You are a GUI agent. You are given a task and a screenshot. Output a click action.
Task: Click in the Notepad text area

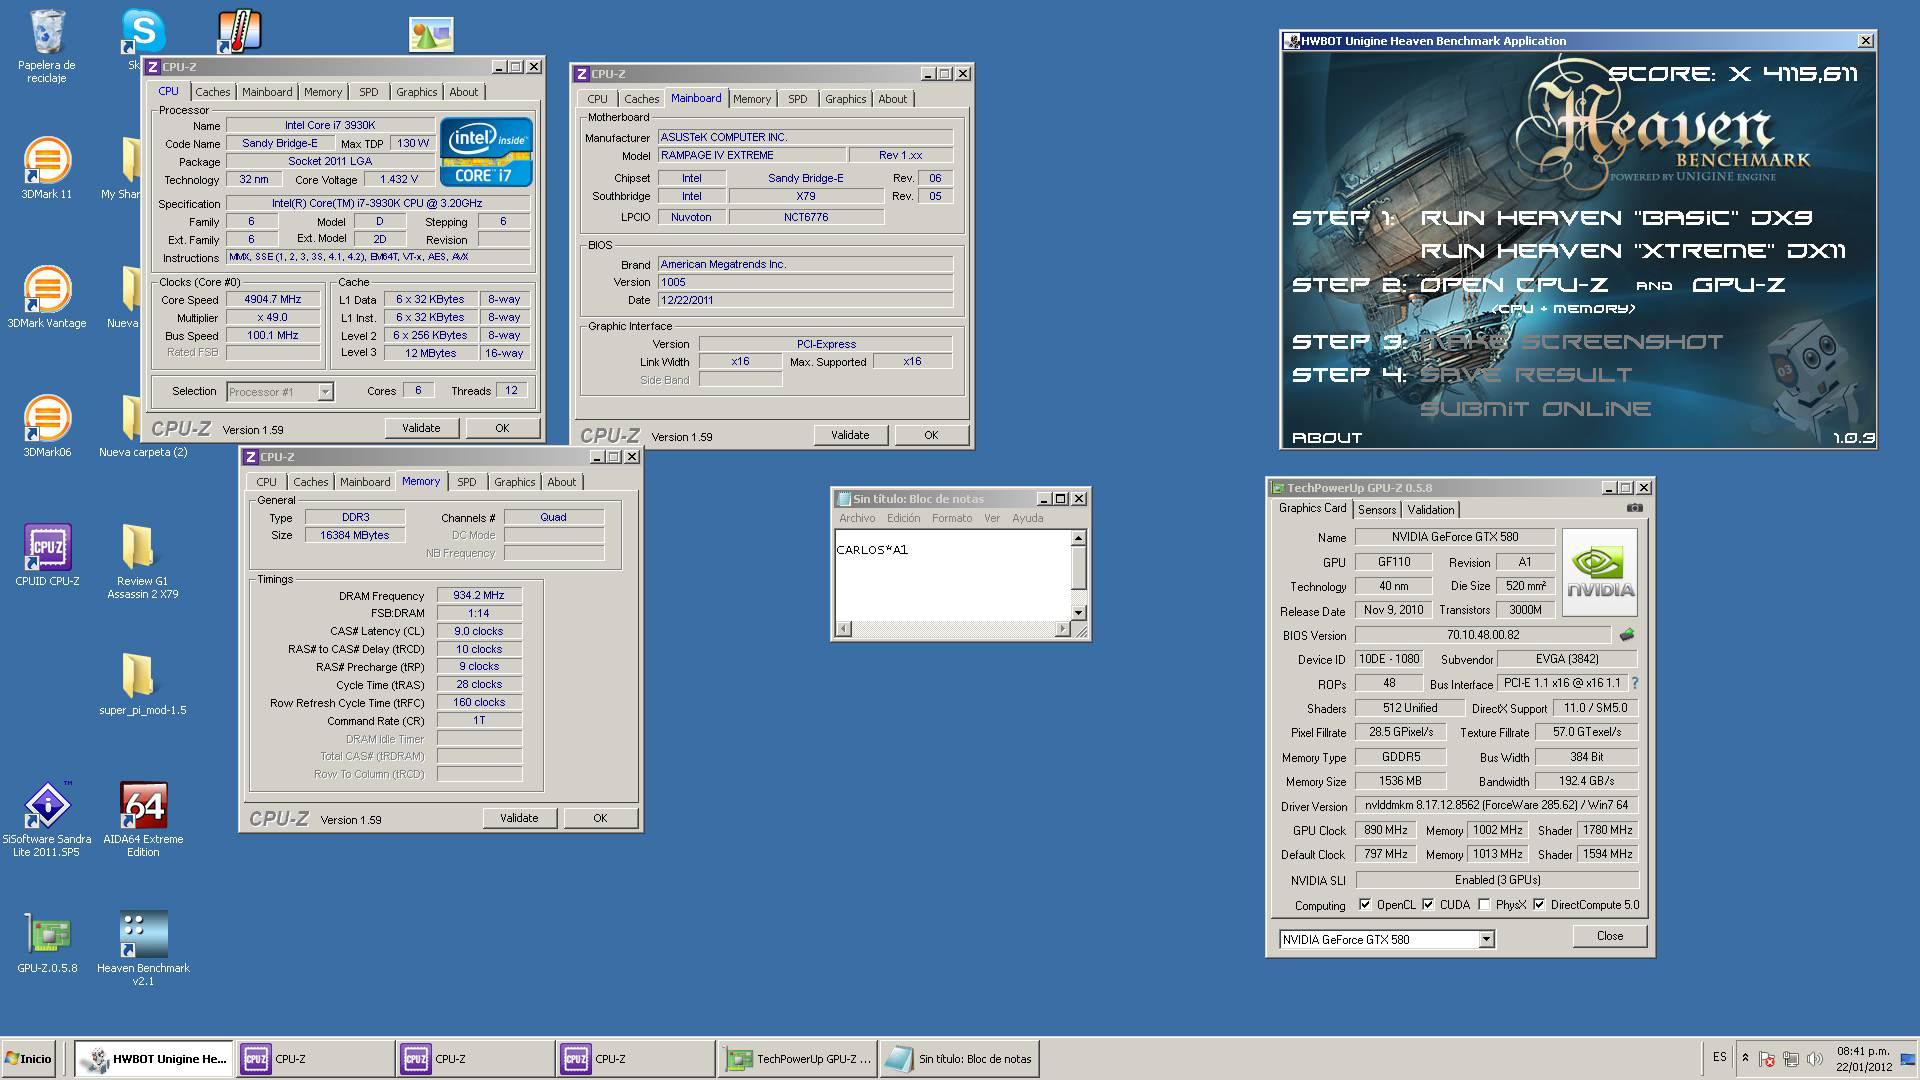[952, 575]
